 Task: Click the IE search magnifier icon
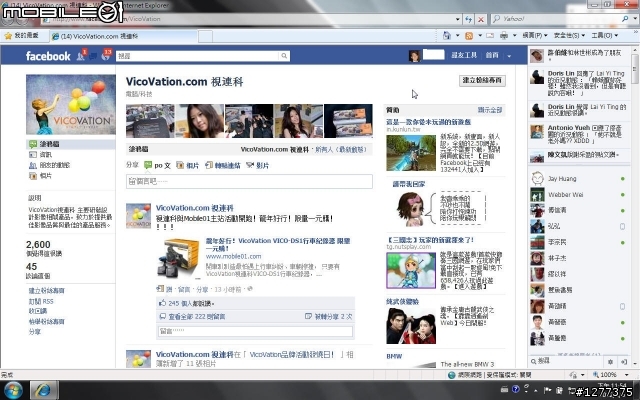pyautogui.click(x=626, y=19)
